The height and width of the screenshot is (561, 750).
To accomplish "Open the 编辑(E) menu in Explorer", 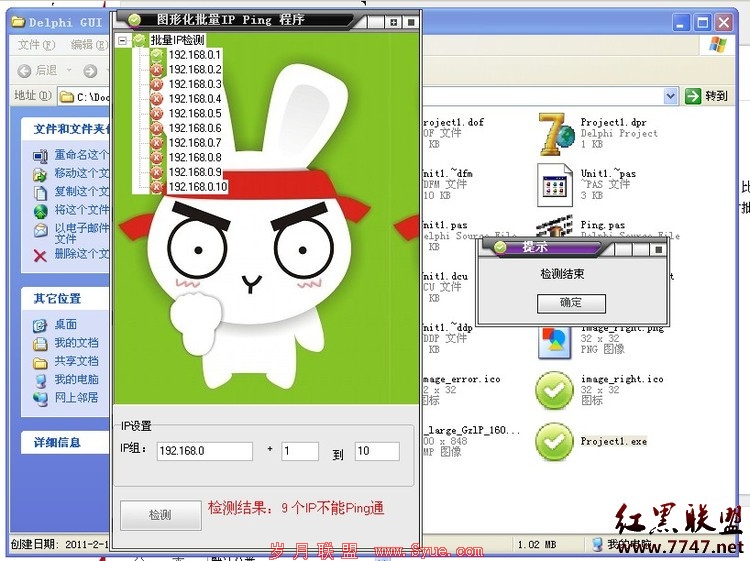I will (x=89, y=45).
